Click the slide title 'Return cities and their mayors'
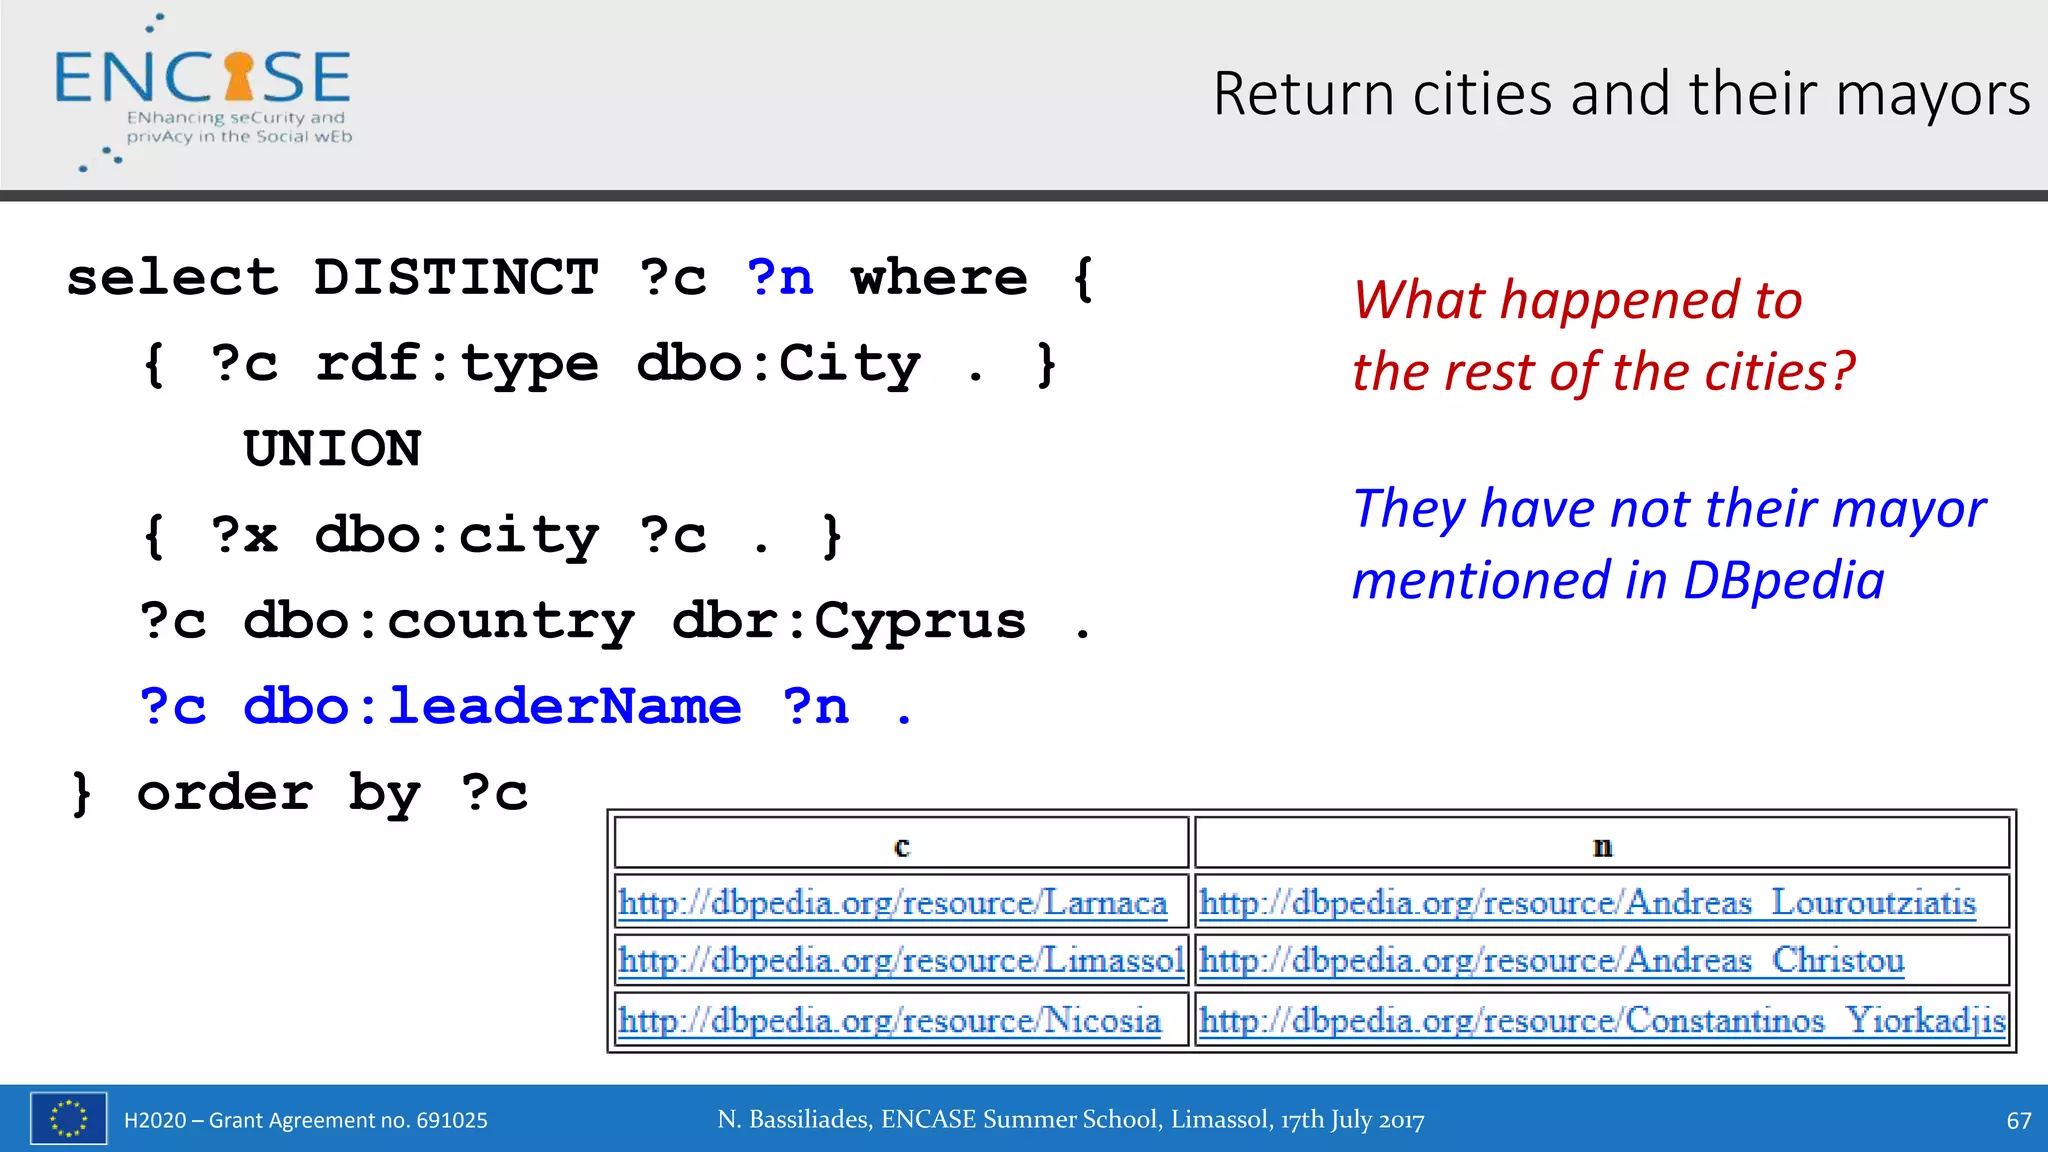The image size is (2048, 1152). coord(1620,94)
